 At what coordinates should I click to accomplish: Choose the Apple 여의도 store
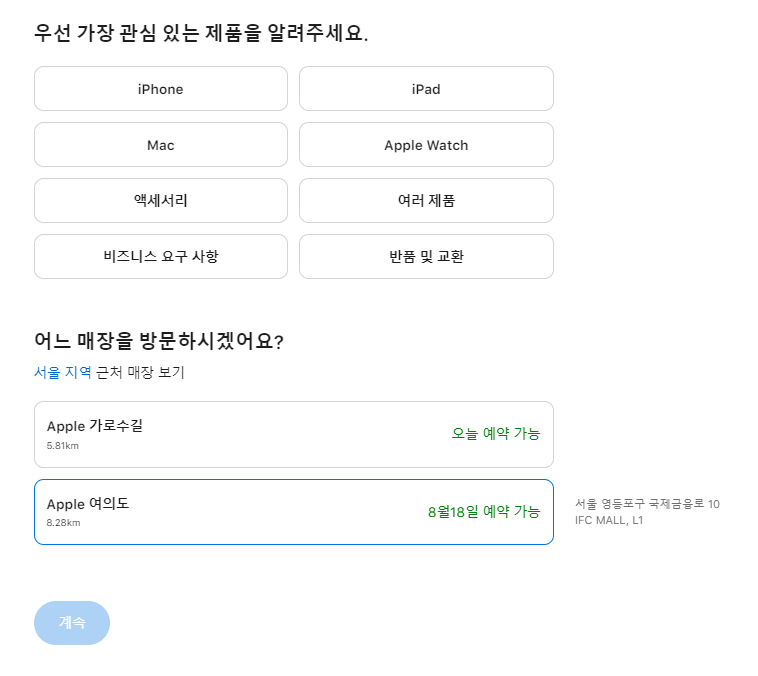(293, 512)
